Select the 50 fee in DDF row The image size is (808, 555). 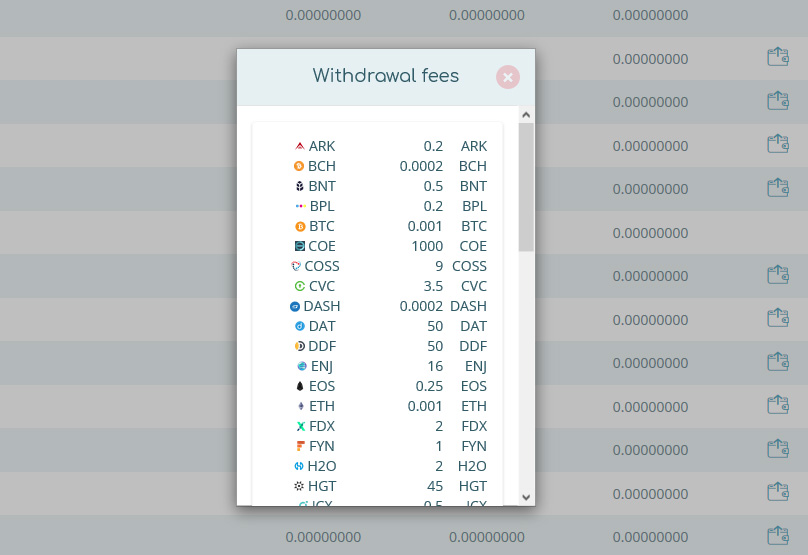coord(435,346)
